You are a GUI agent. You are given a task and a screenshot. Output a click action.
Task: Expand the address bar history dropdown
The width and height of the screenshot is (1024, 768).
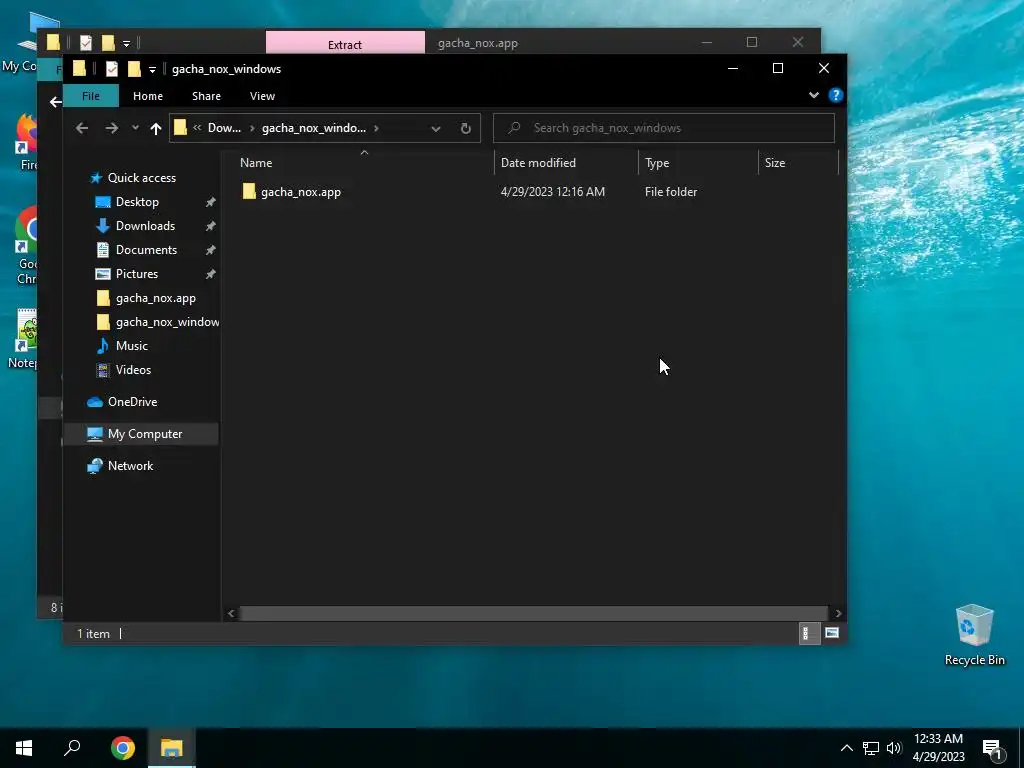click(436, 129)
